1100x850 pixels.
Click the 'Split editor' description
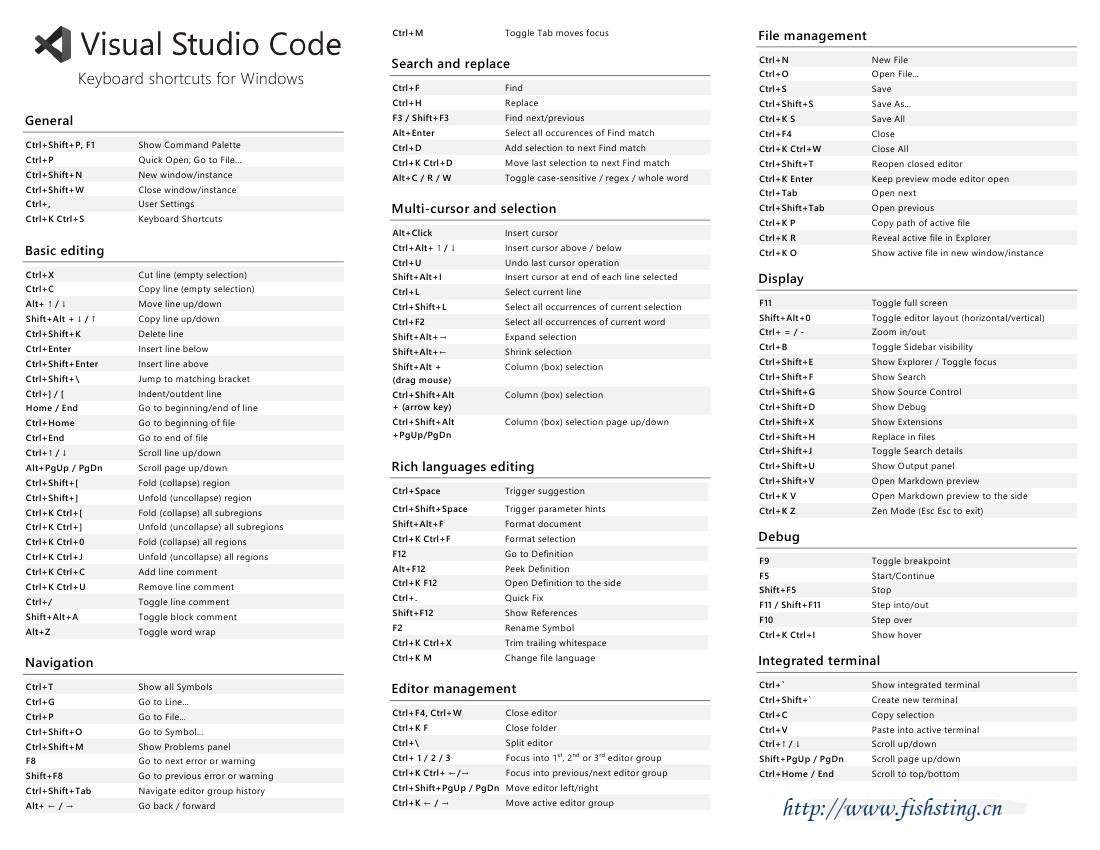tap(529, 743)
